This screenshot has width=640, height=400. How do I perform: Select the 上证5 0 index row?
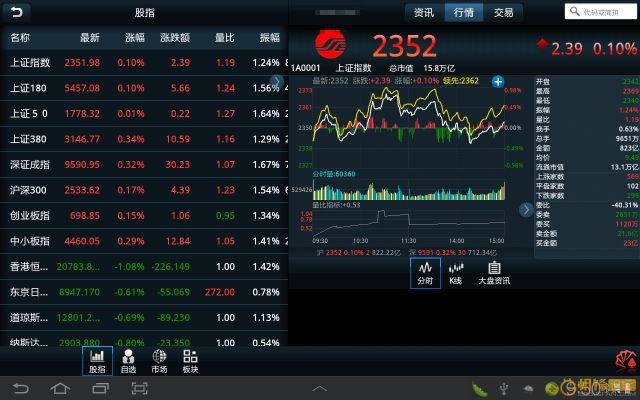pos(144,113)
